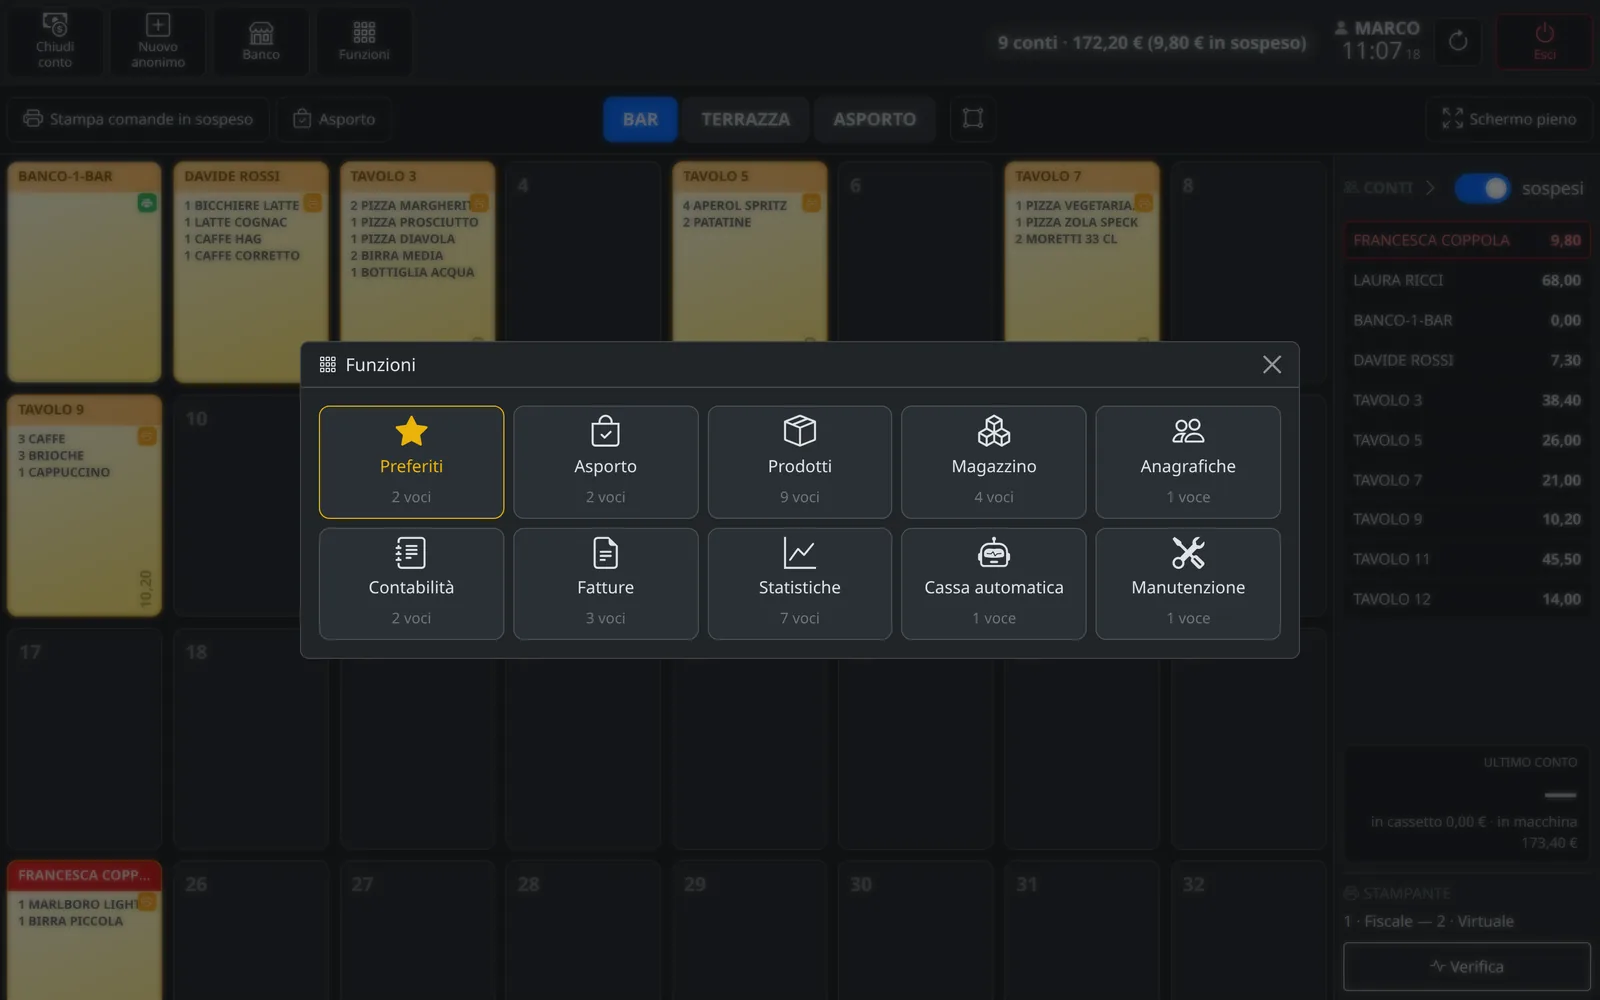Image resolution: width=1600 pixels, height=1000 pixels.
Task: Switch to the BAR room tab
Action: coord(640,119)
